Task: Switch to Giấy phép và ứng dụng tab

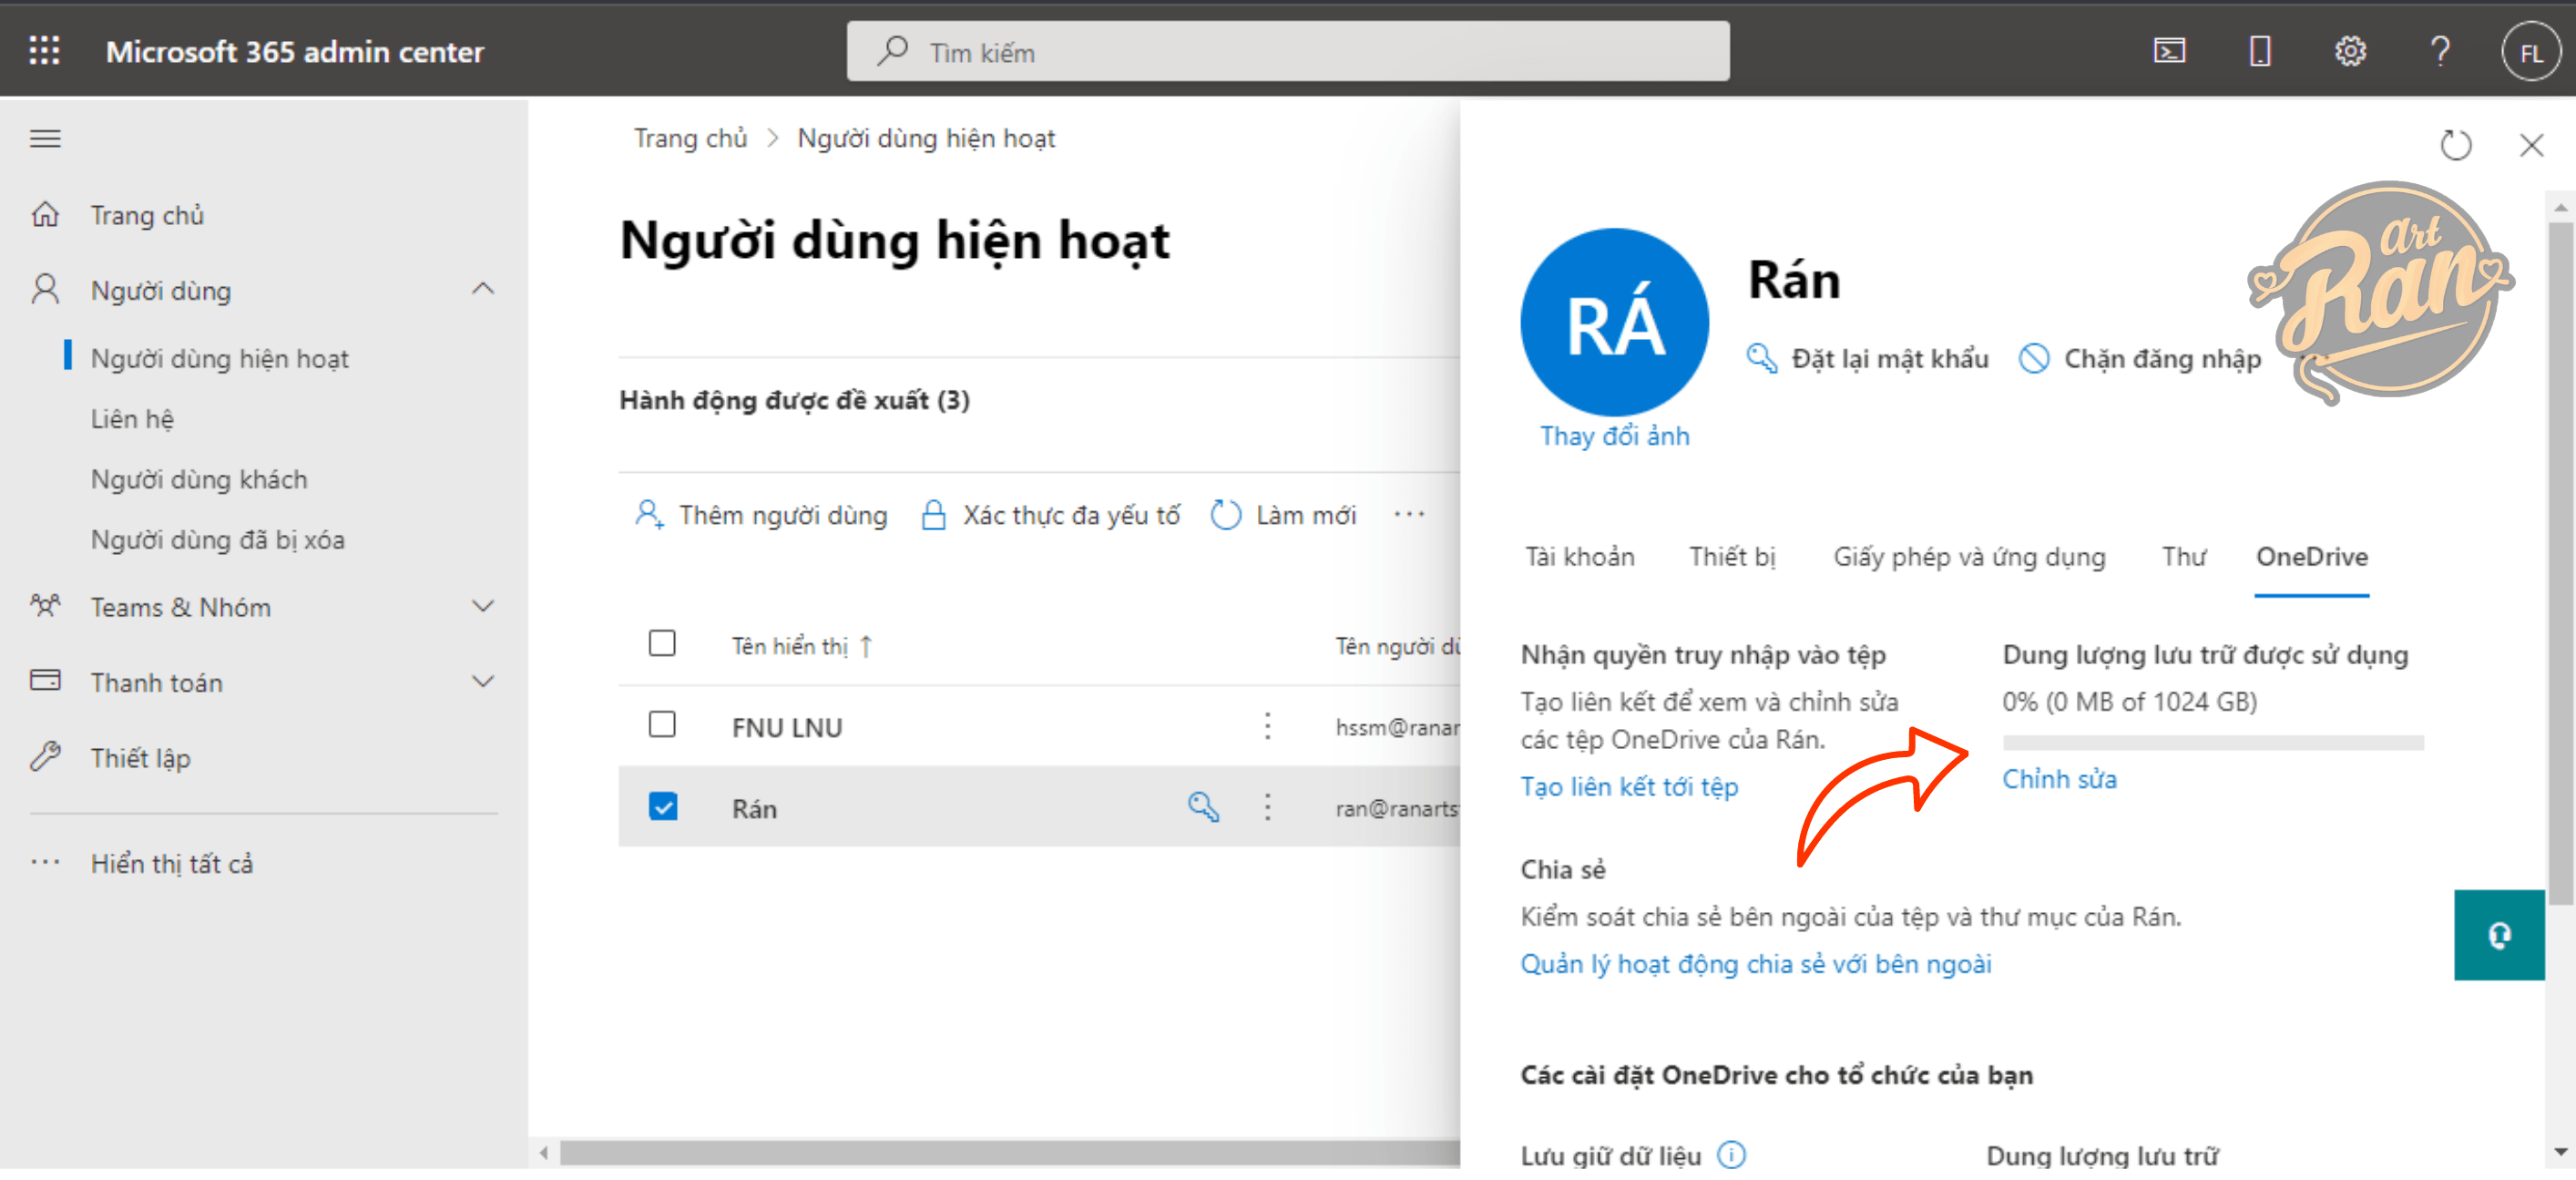Action: coord(1968,556)
